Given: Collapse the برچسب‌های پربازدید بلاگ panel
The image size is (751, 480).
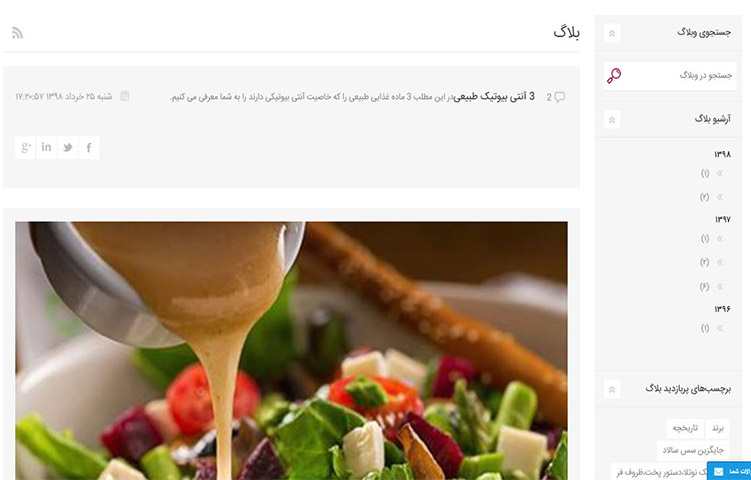Looking at the screenshot, I should click(x=612, y=389).
